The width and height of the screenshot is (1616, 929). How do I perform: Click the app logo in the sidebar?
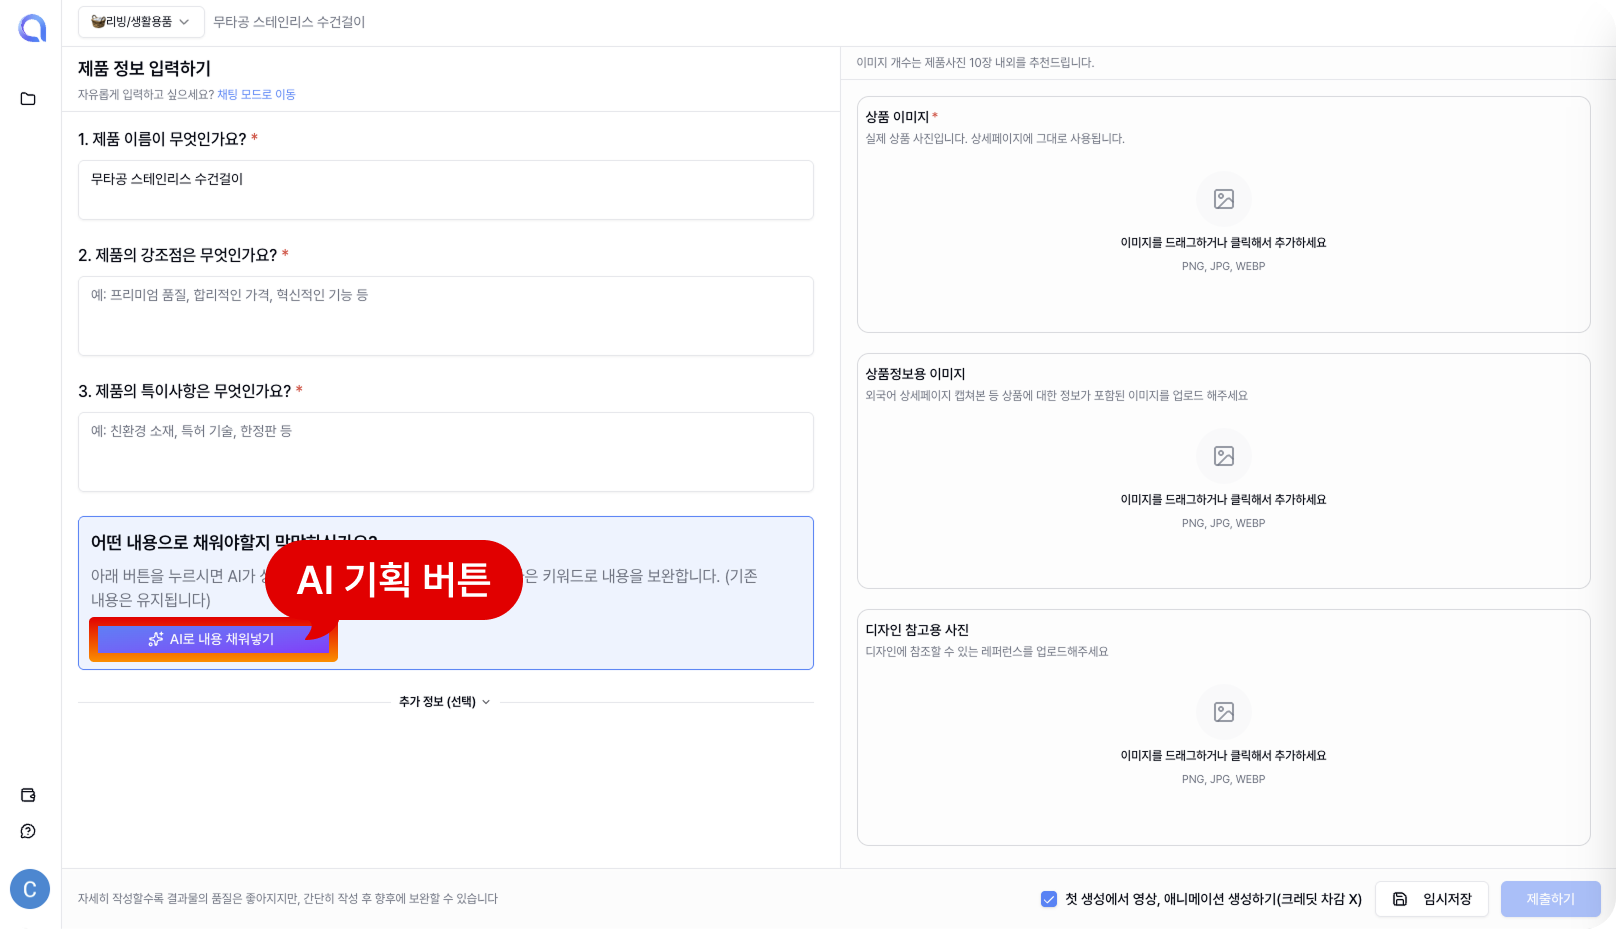(x=32, y=28)
